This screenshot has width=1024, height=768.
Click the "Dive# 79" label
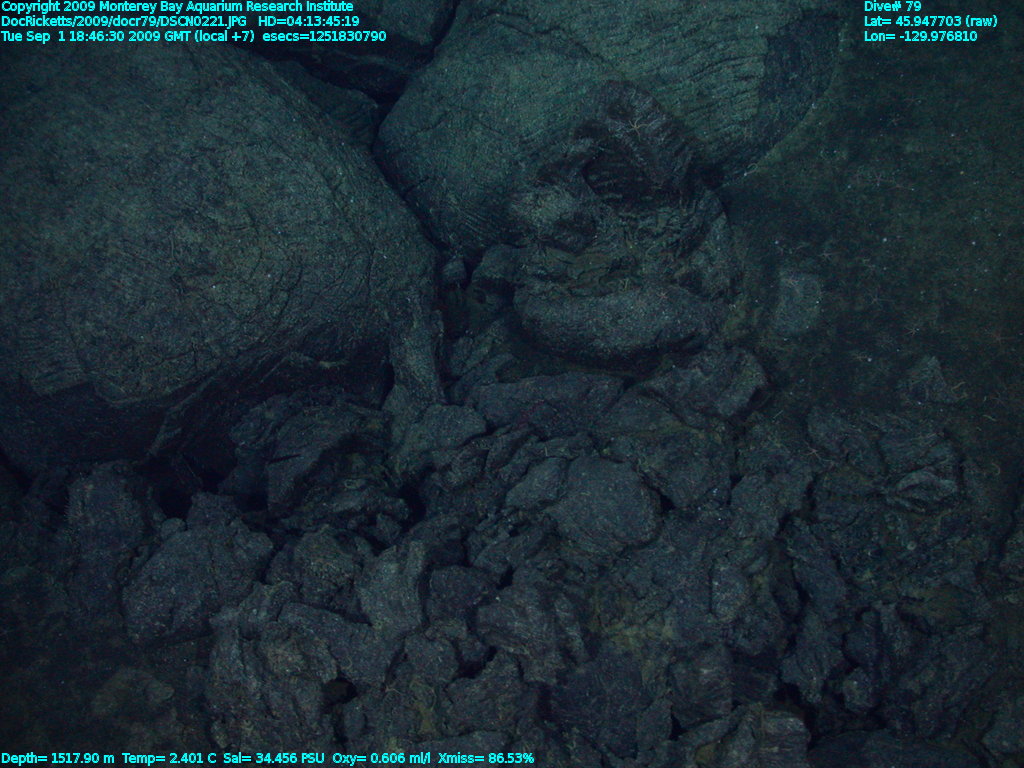(x=892, y=7)
